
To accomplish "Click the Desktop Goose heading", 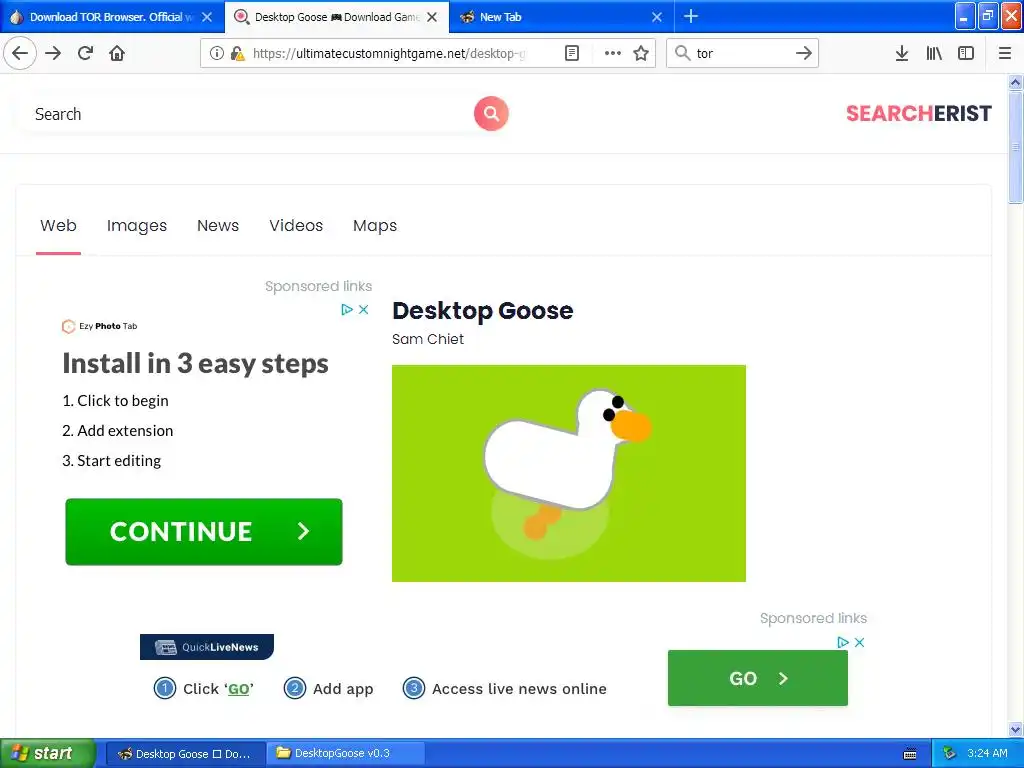I will [483, 311].
